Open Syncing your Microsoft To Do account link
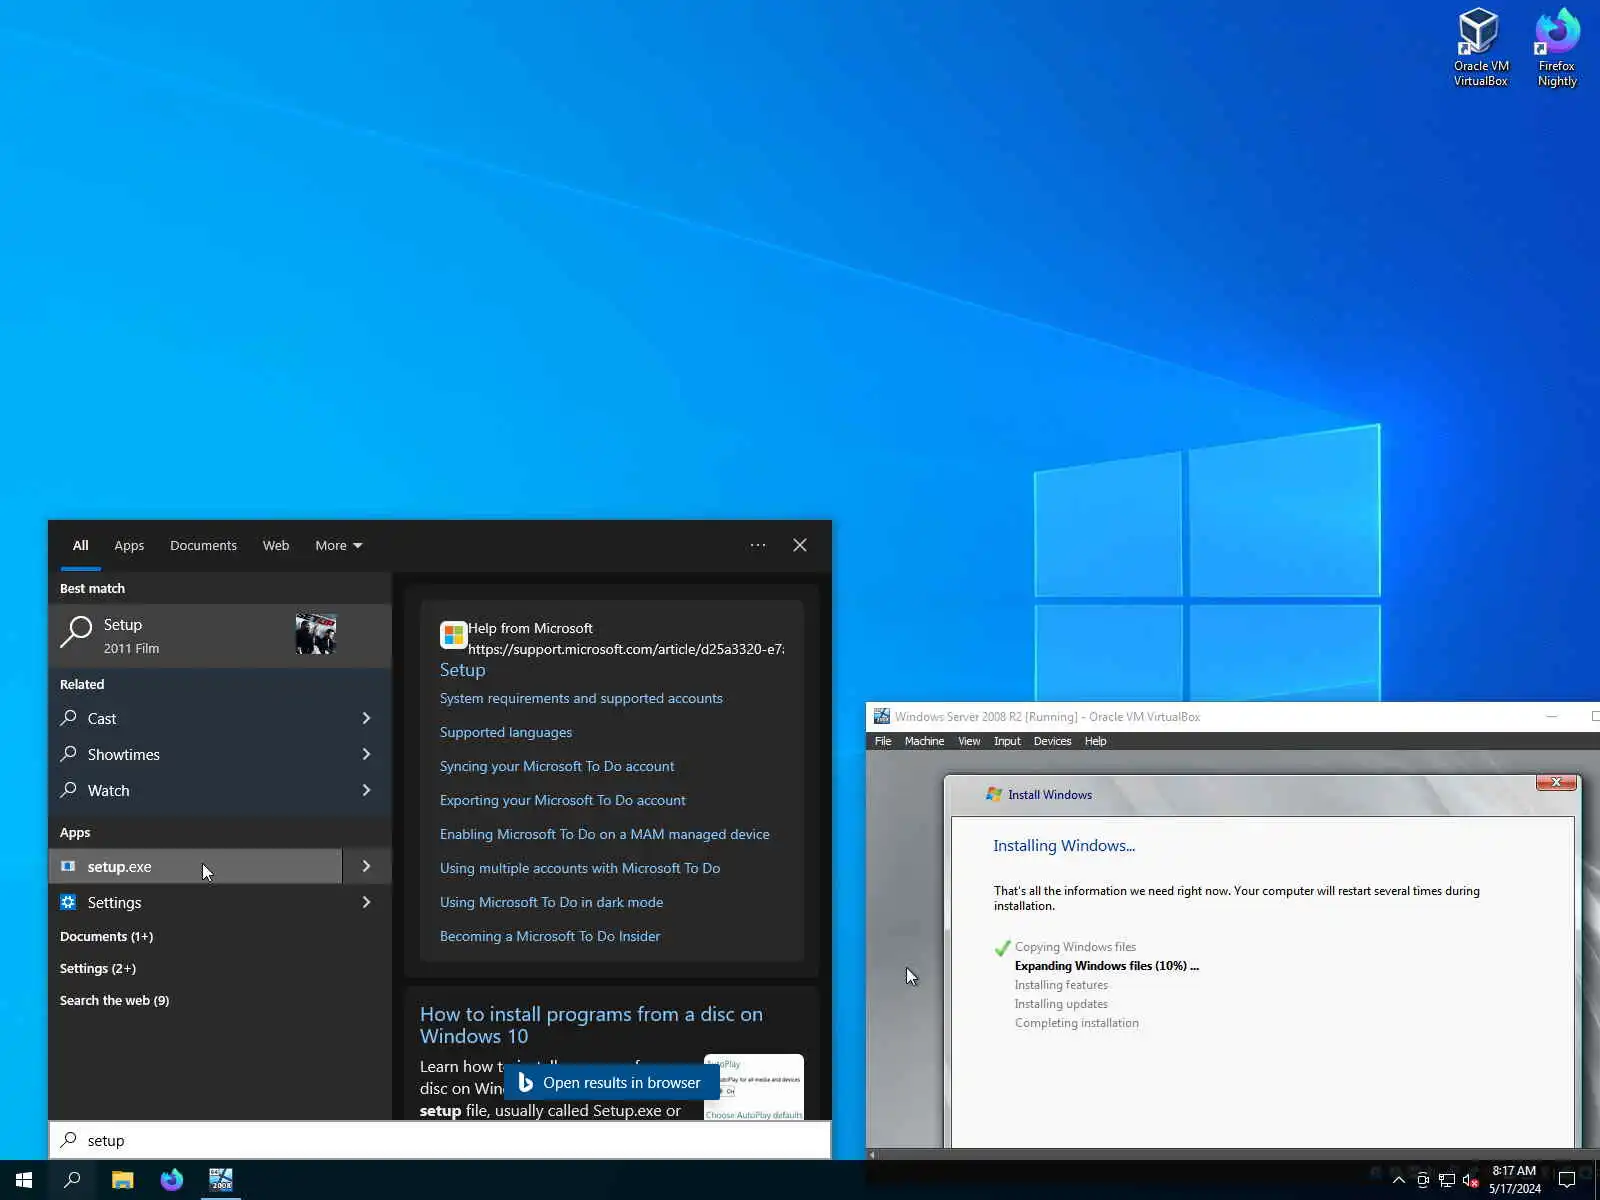The image size is (1600, 1200). 557,766
